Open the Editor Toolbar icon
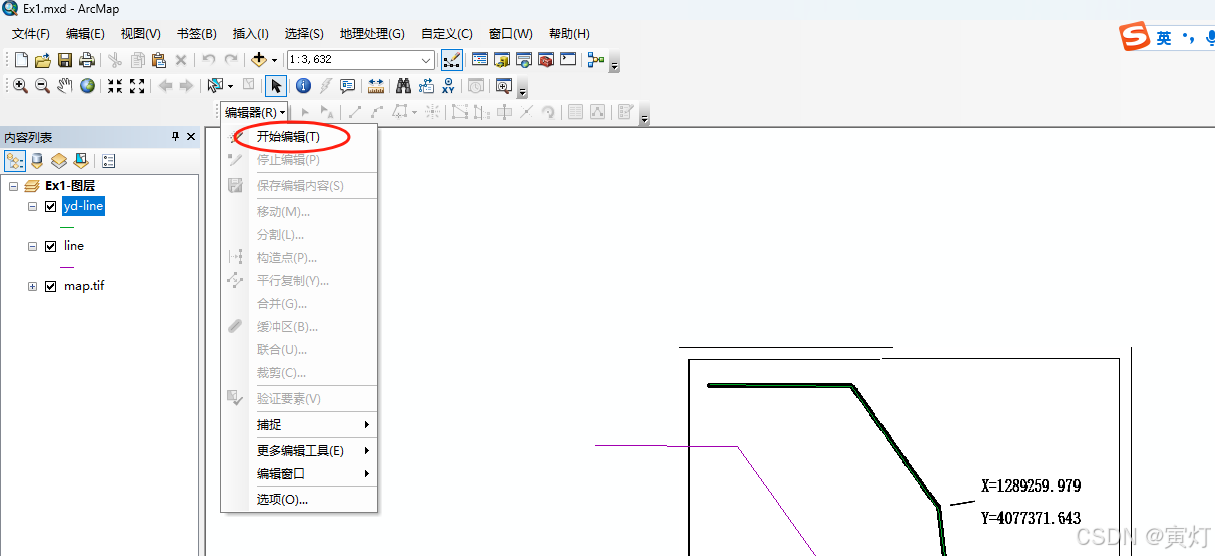The image size is (1215, 556). pos(452,60)
